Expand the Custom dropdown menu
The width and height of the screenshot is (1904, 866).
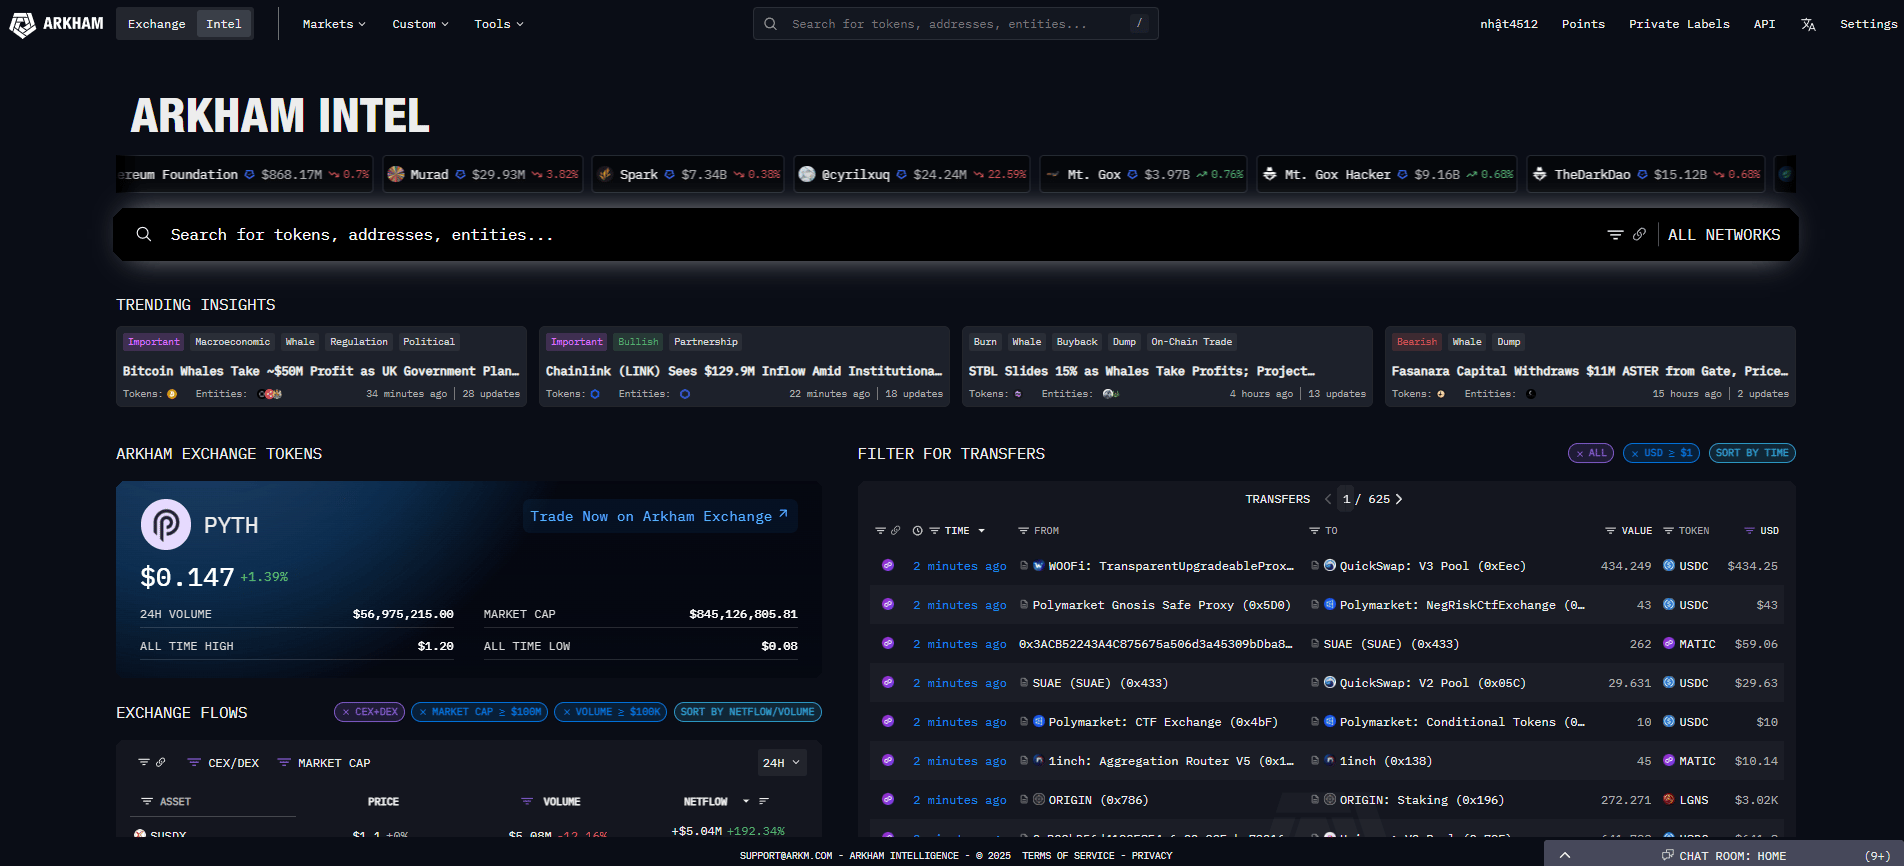420,24
